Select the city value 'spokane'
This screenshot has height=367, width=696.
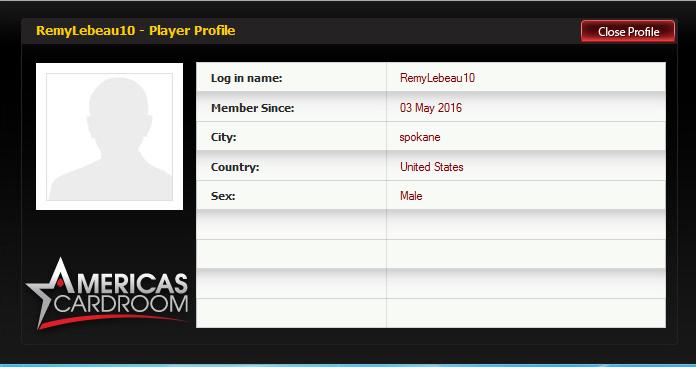(419, 137)
